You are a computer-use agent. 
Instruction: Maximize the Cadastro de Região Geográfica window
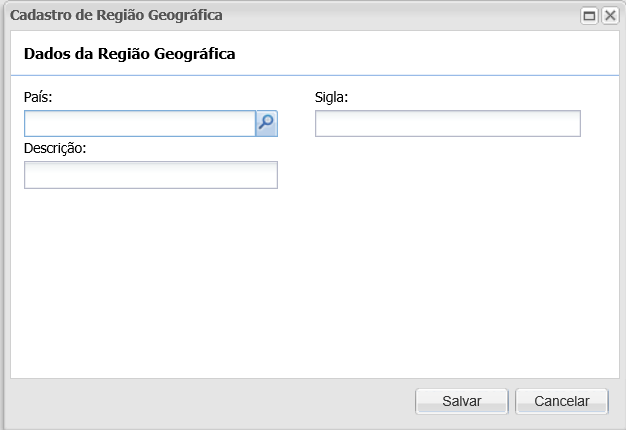pyautogui.click(x=590, y=16)
